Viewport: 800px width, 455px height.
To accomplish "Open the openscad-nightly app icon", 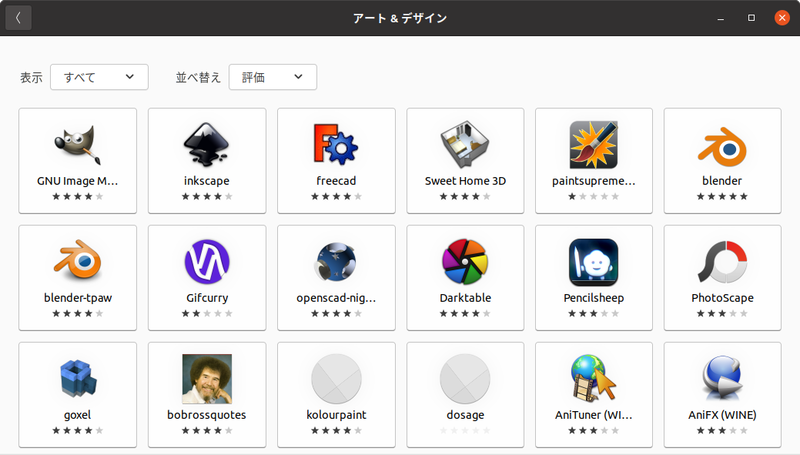I will (x=336, y=262).
